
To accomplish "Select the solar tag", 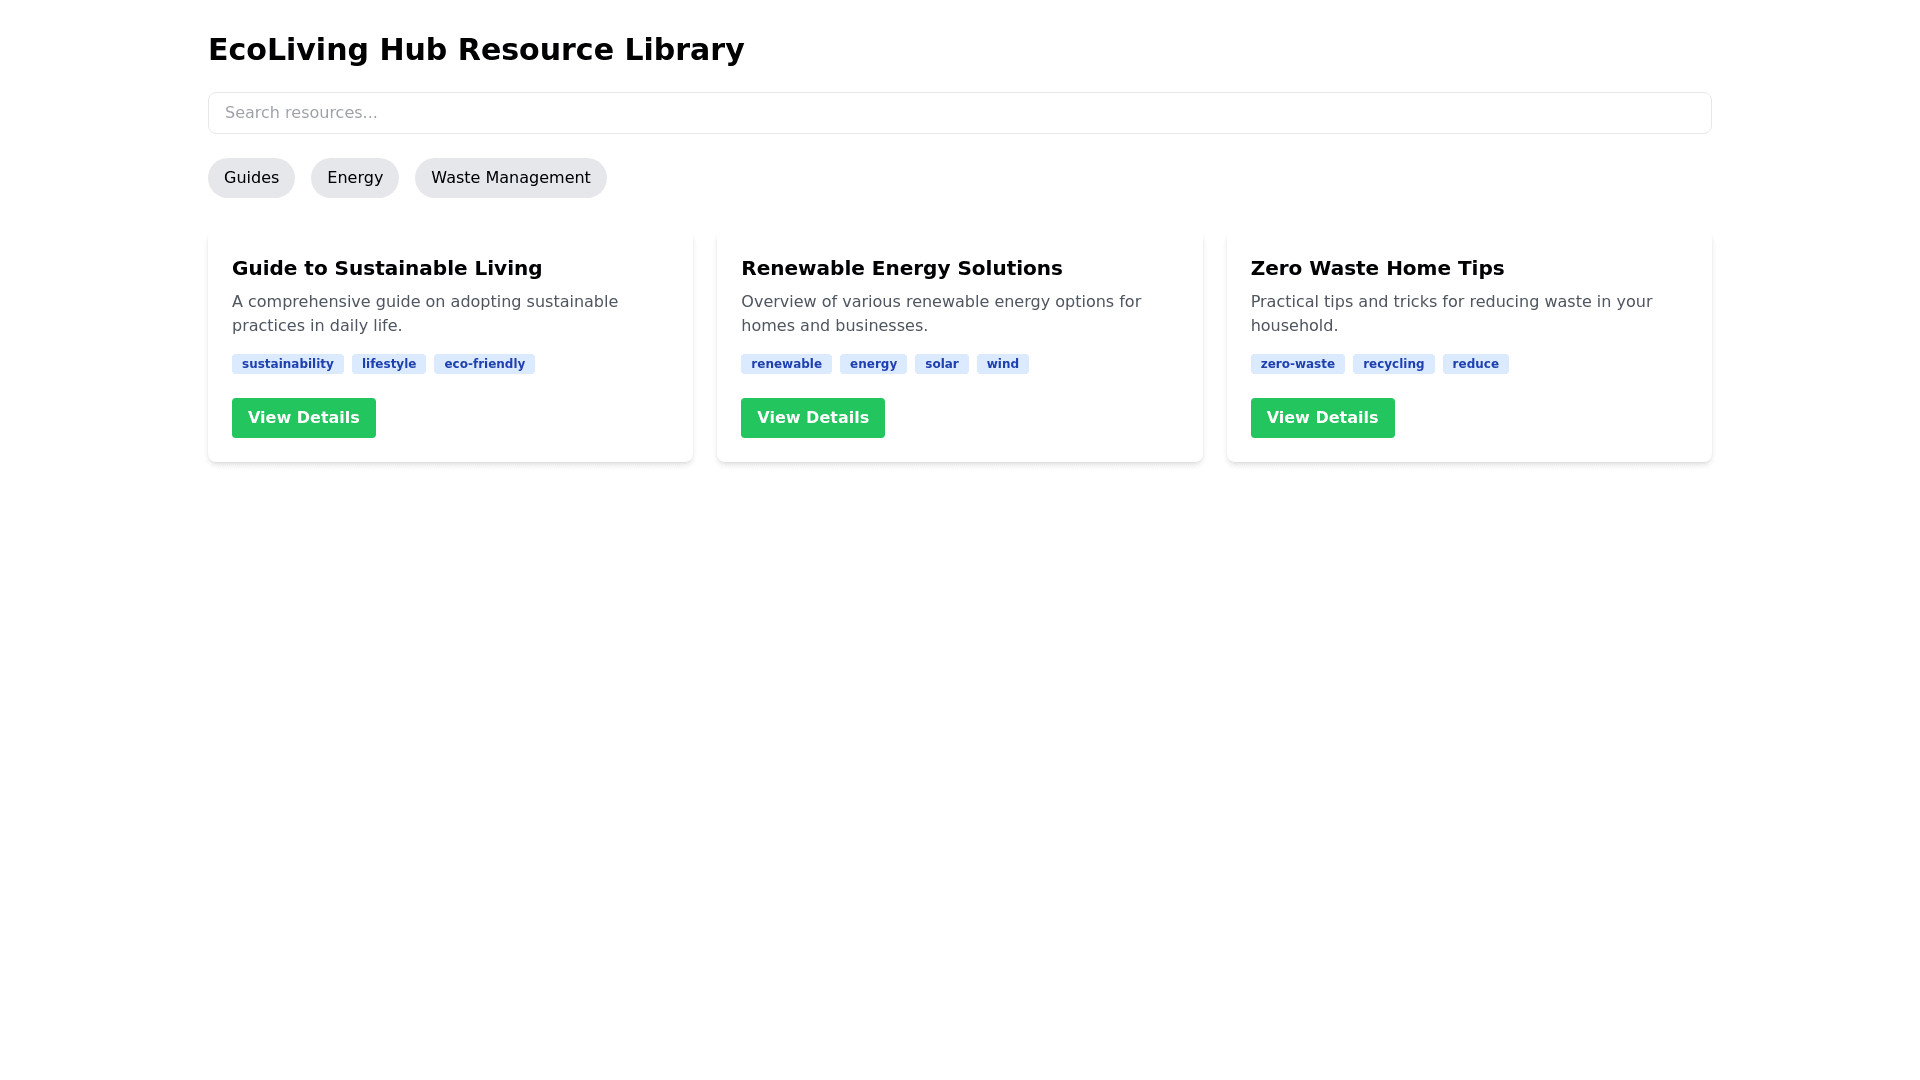I will pos(941,364).
